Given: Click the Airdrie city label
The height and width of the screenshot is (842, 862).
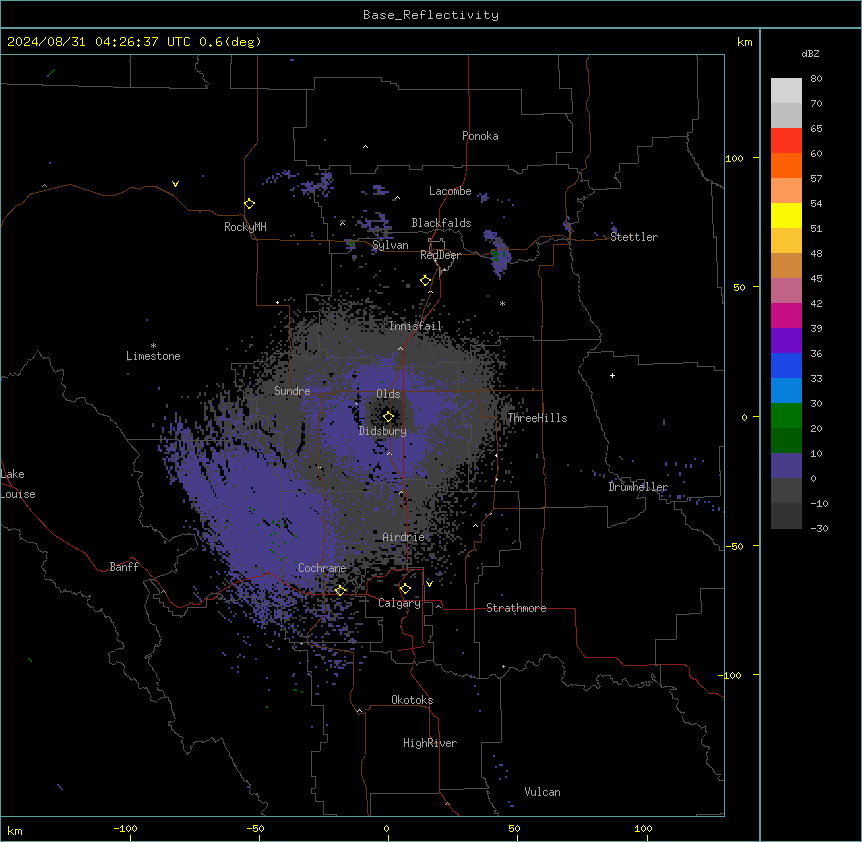Looking at the screenshot, I should [x=404, y=537].
